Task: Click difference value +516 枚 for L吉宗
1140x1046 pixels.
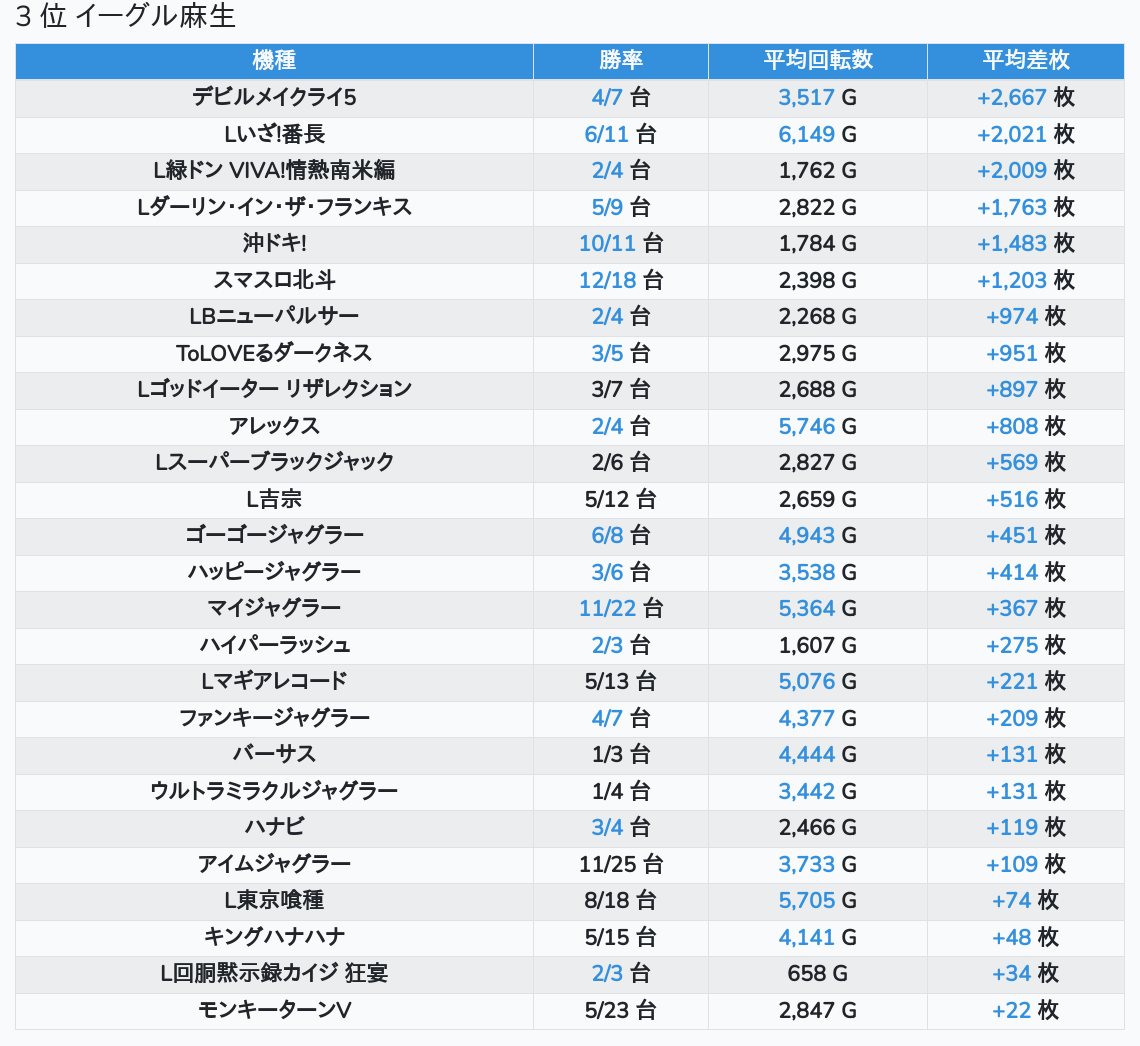Action: 1025,499
